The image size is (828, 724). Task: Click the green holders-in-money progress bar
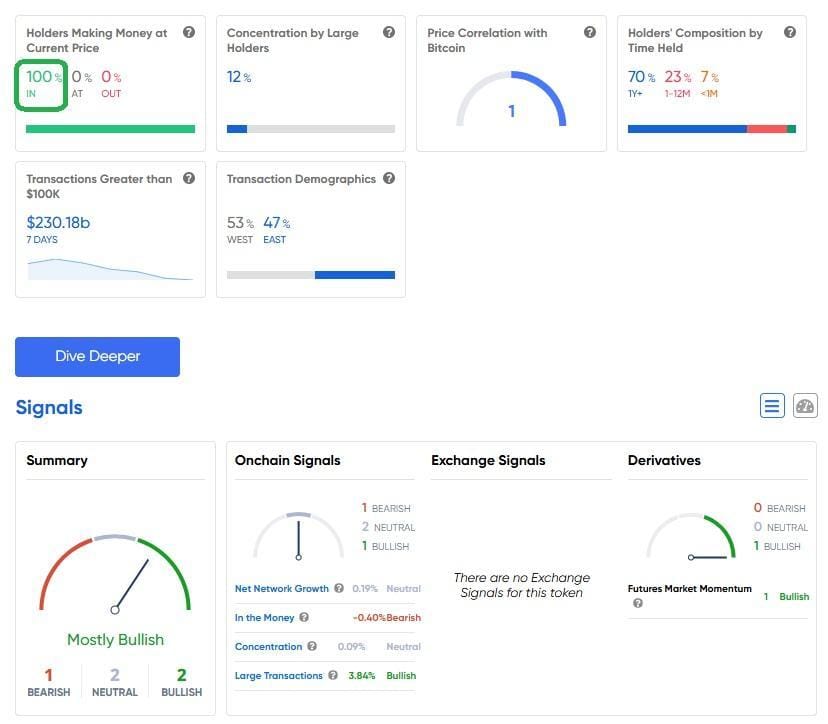pos(110,129)
